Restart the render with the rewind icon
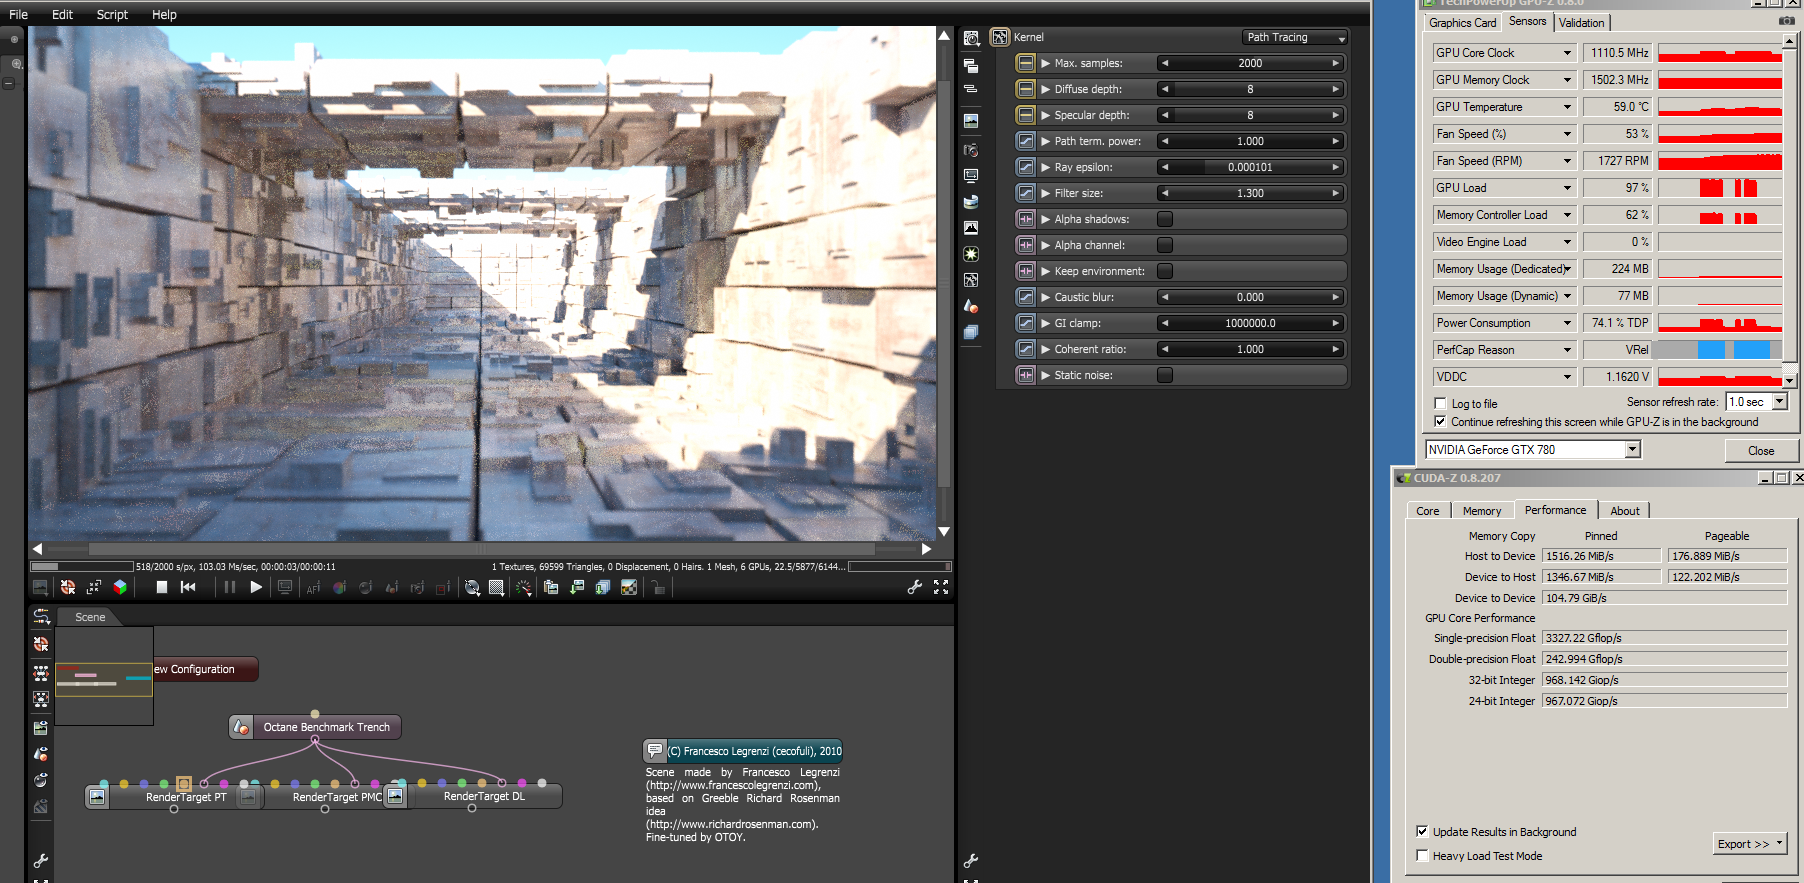The image size is (1804, 883). [x=188, y=587]
